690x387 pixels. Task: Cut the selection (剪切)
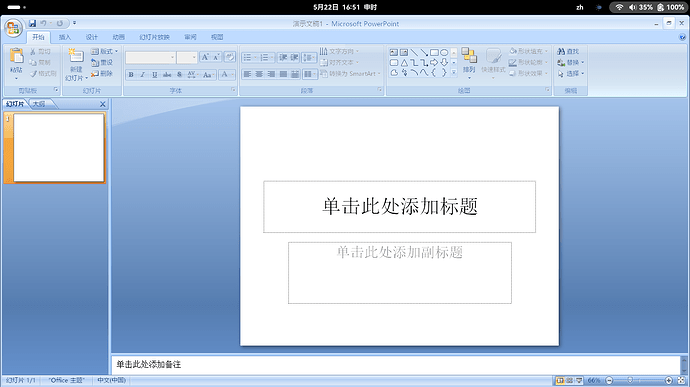(x=40, y=52)
